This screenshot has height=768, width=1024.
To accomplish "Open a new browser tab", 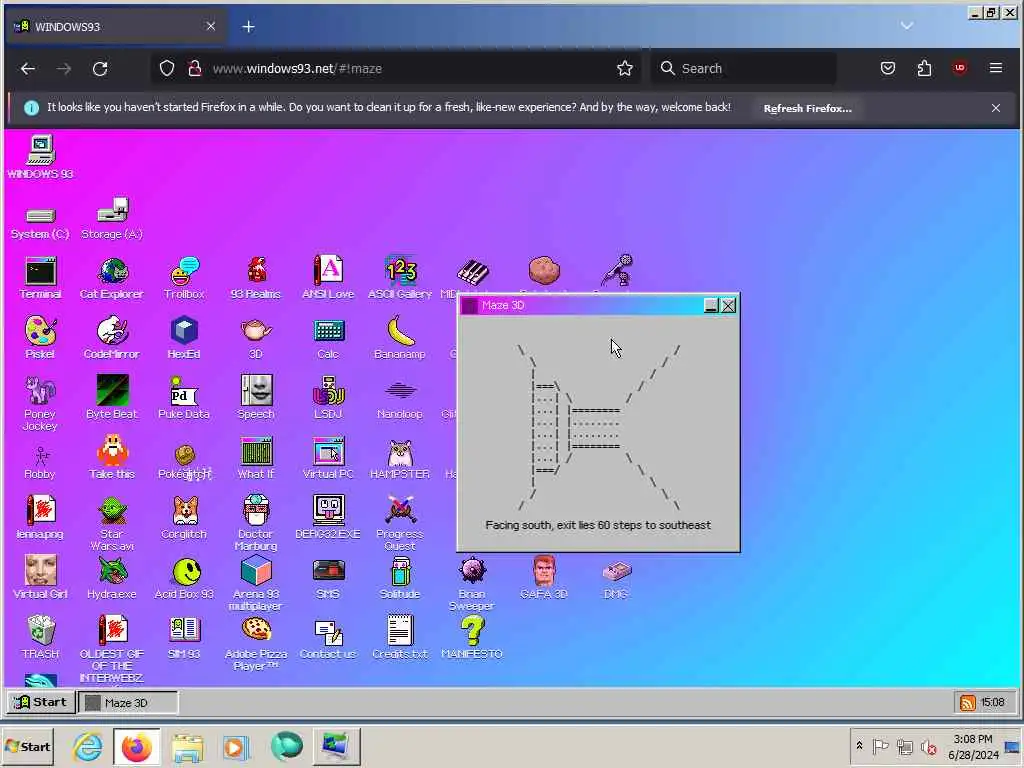I will (248, 27).
